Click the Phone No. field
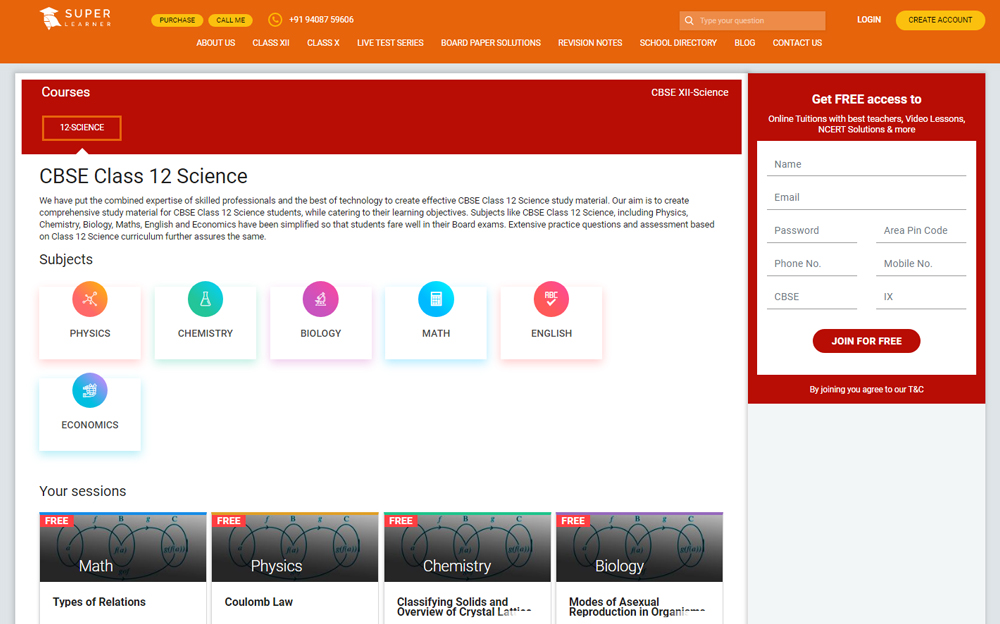This screenshot has height=624, width=1000. [x=812, y=264]
